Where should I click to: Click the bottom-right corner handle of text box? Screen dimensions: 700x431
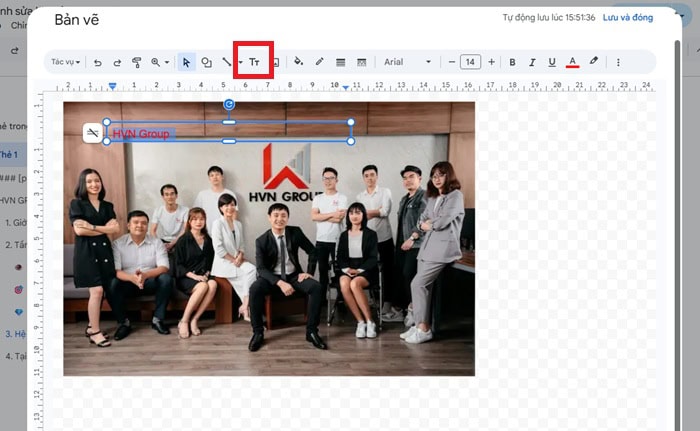(x=351, y=141)
